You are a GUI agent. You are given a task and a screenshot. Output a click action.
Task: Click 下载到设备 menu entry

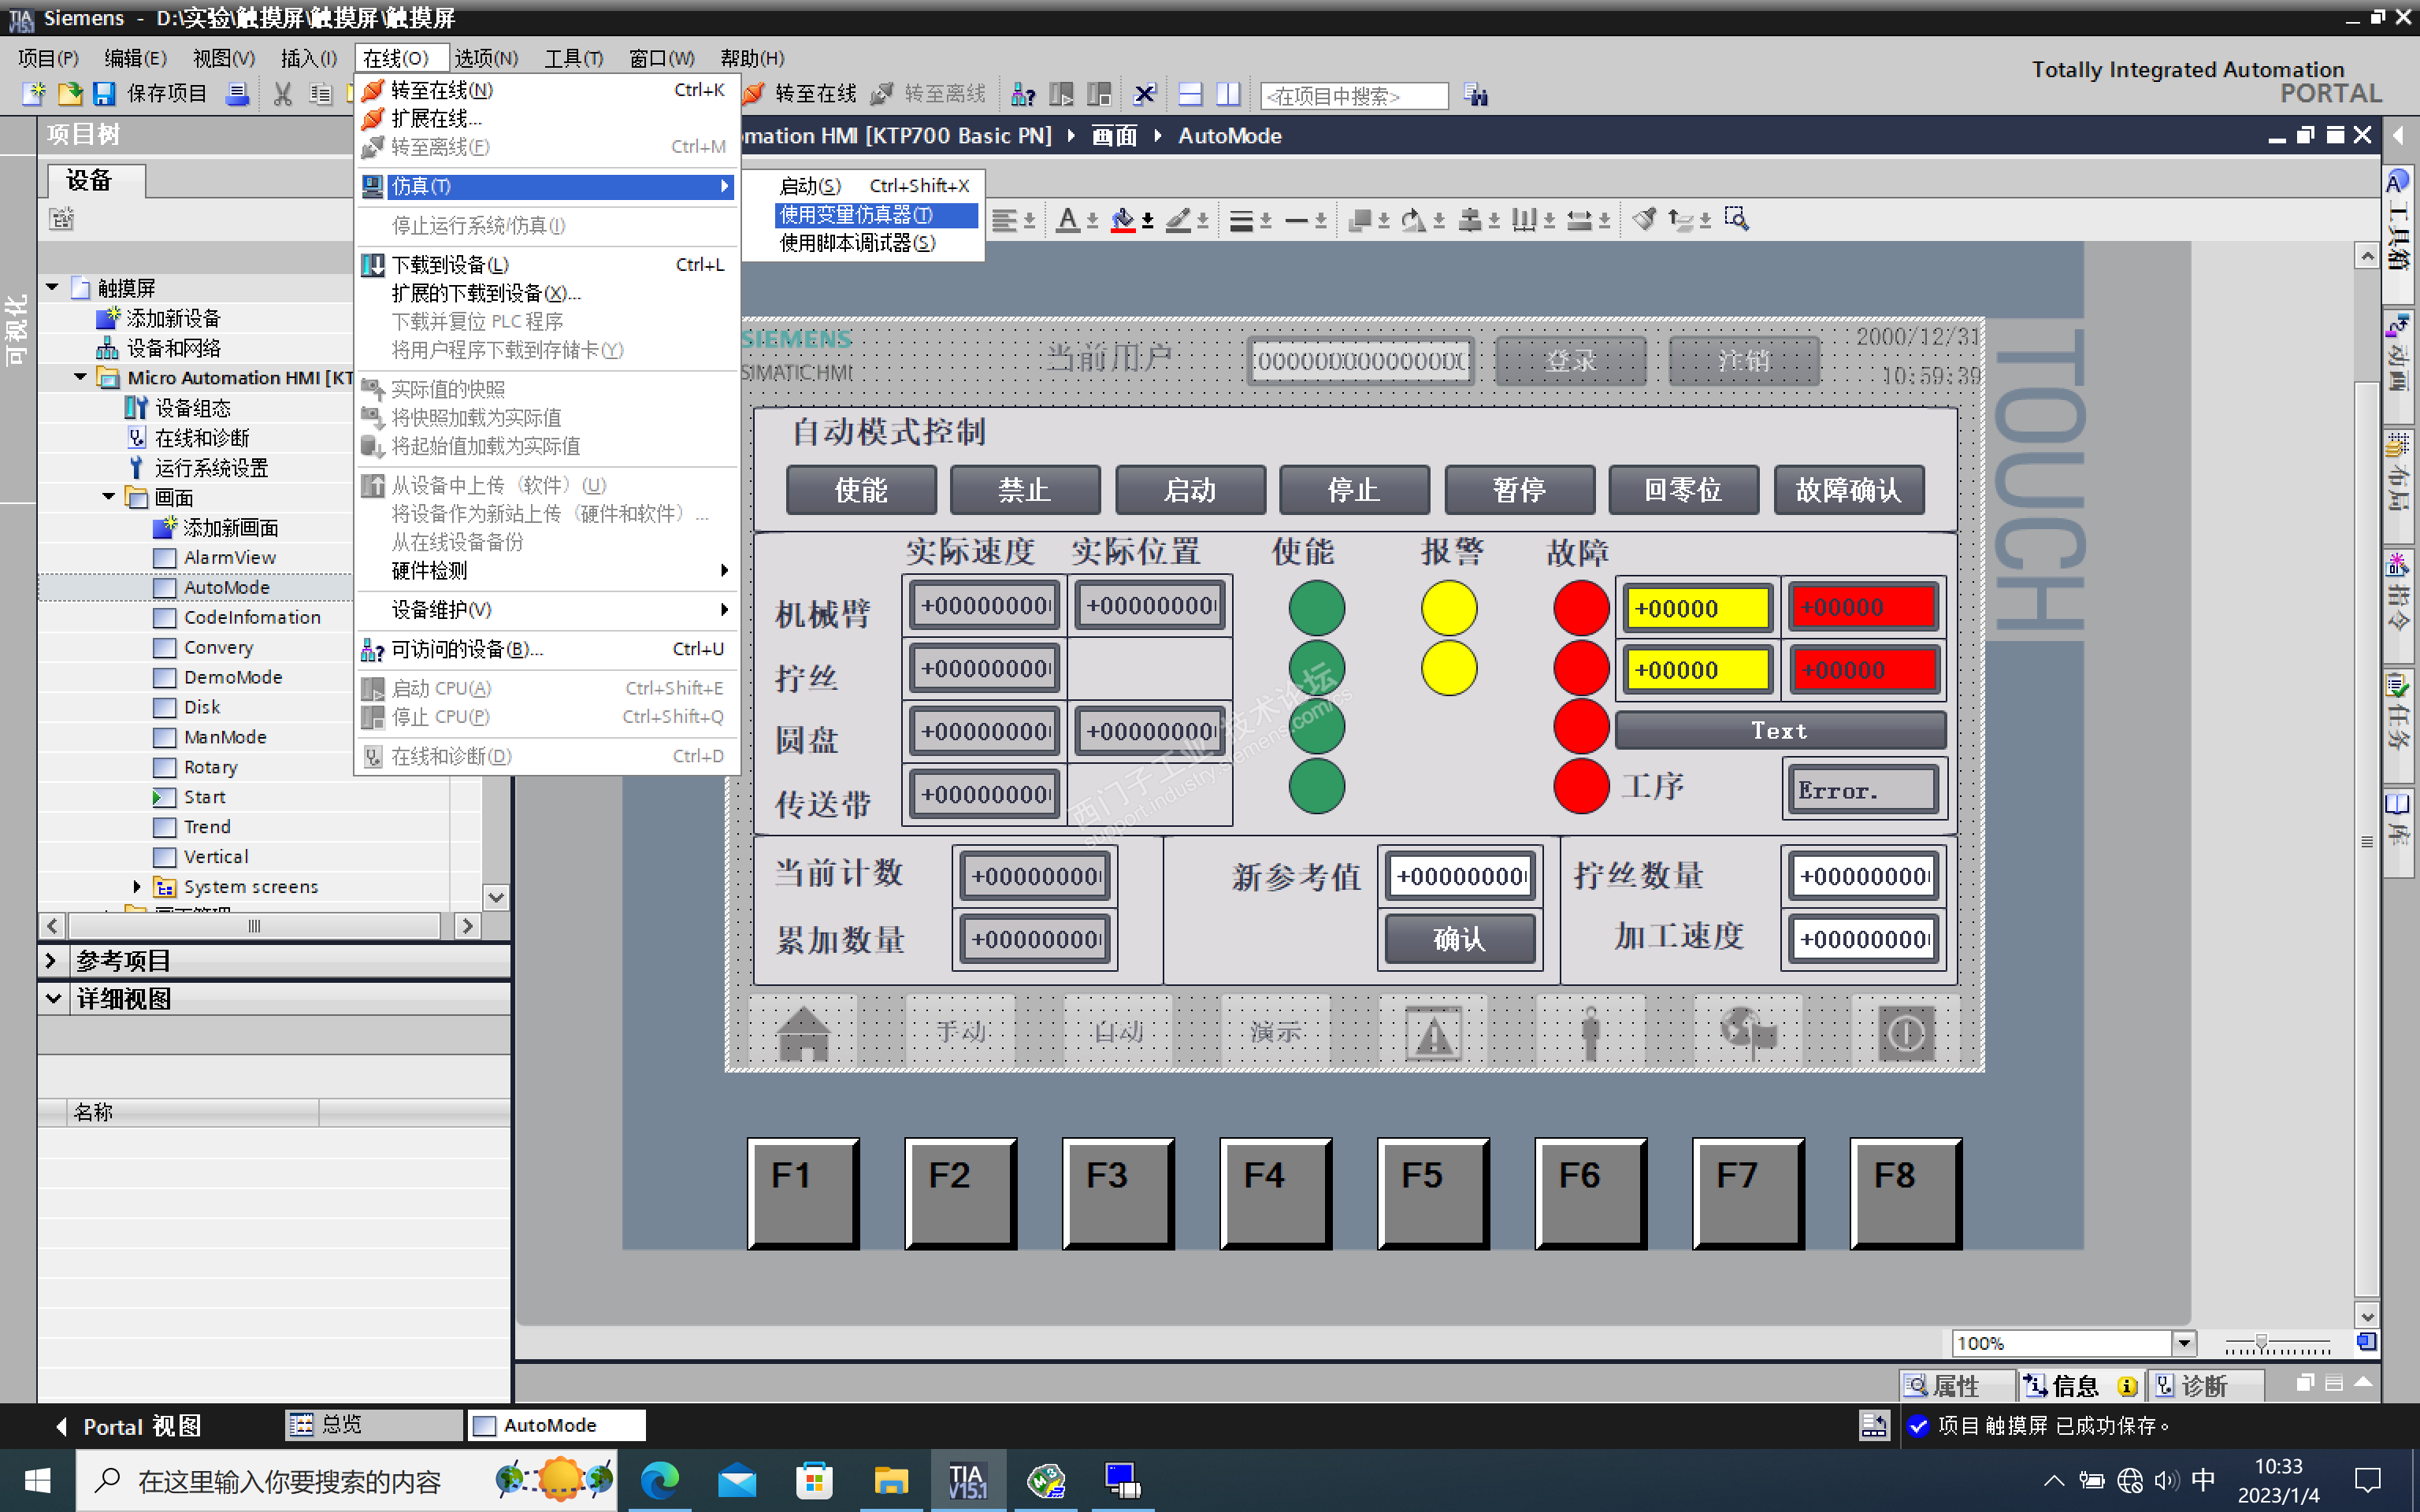point(450,265)
